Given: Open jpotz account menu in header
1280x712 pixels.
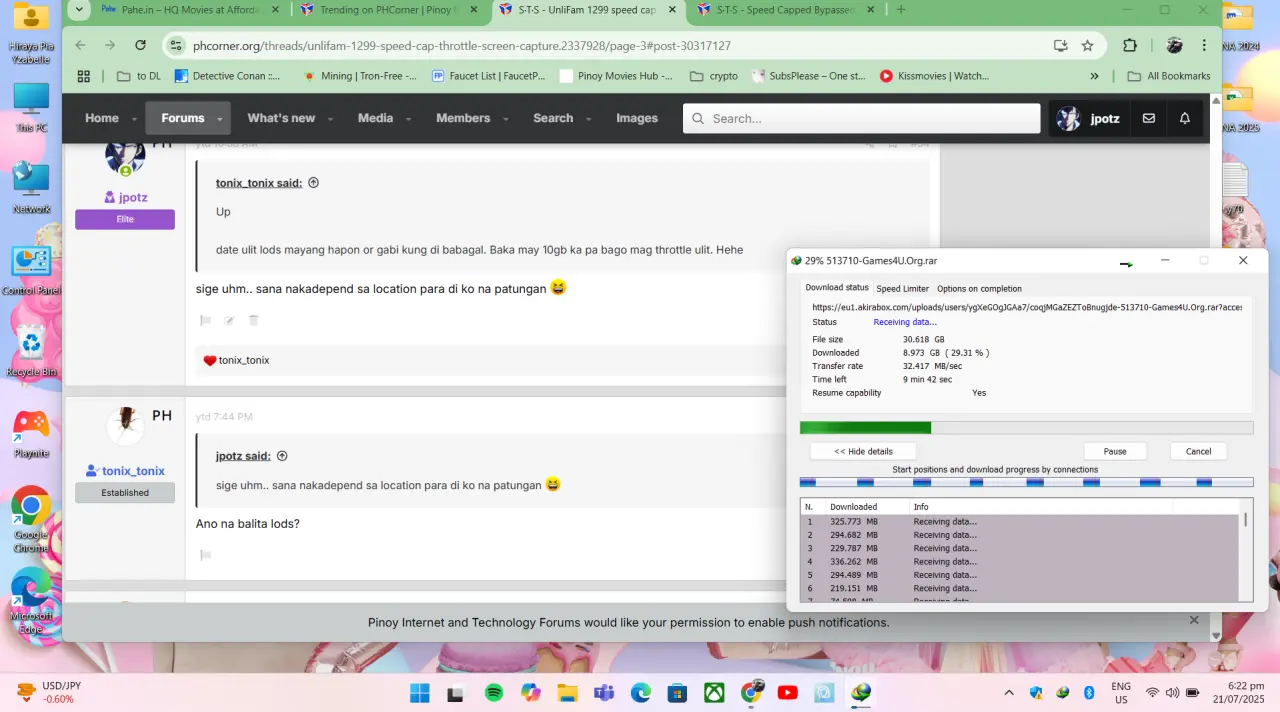Looking at the screenshot, I should pyautogui.click(x=1088, y=118).
